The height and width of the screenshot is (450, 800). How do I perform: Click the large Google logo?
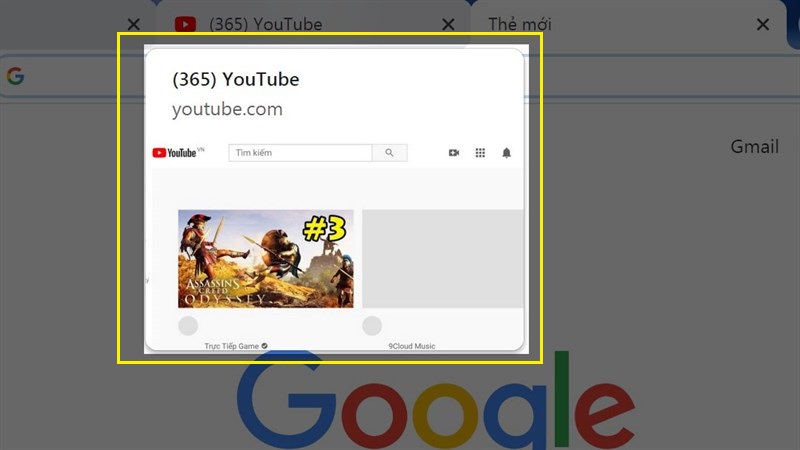436,401
